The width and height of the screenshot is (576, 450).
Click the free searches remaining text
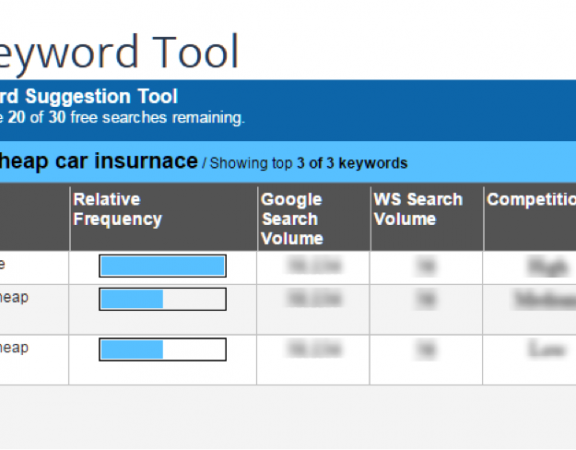pyautogui.click(x=122, y=118)
